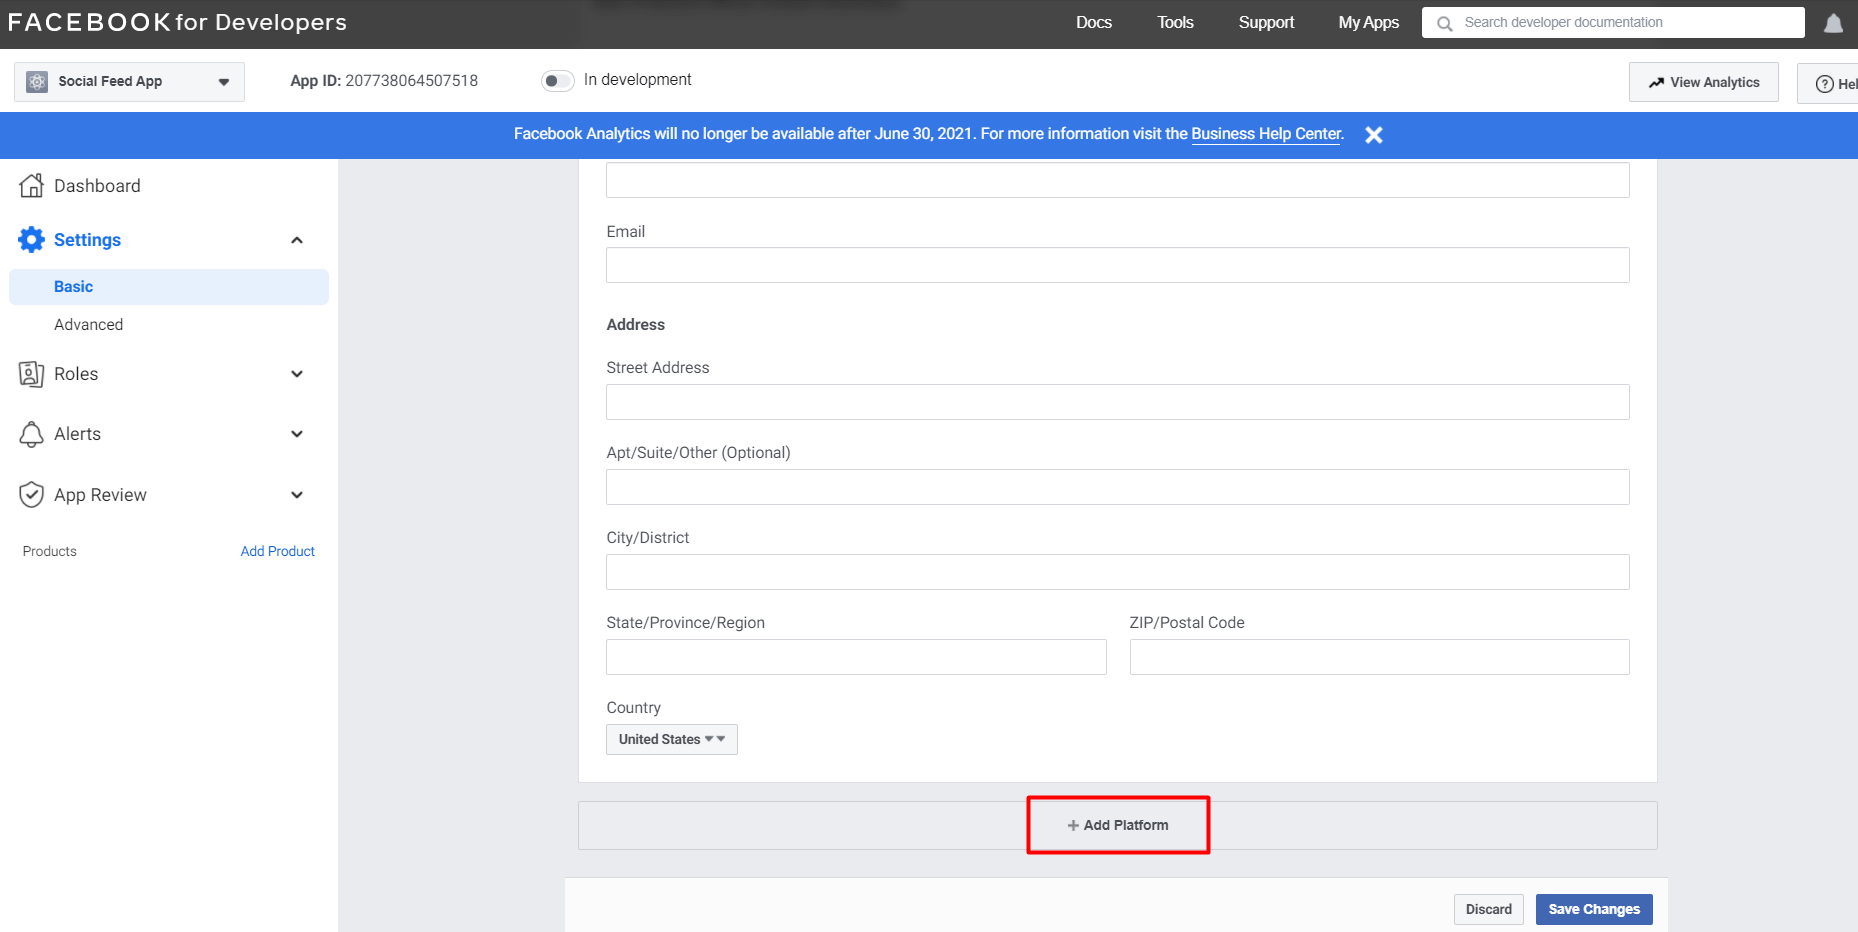Click the Alerts bell icon in sidebar
1858x932 pixels.
click(32, 434)
